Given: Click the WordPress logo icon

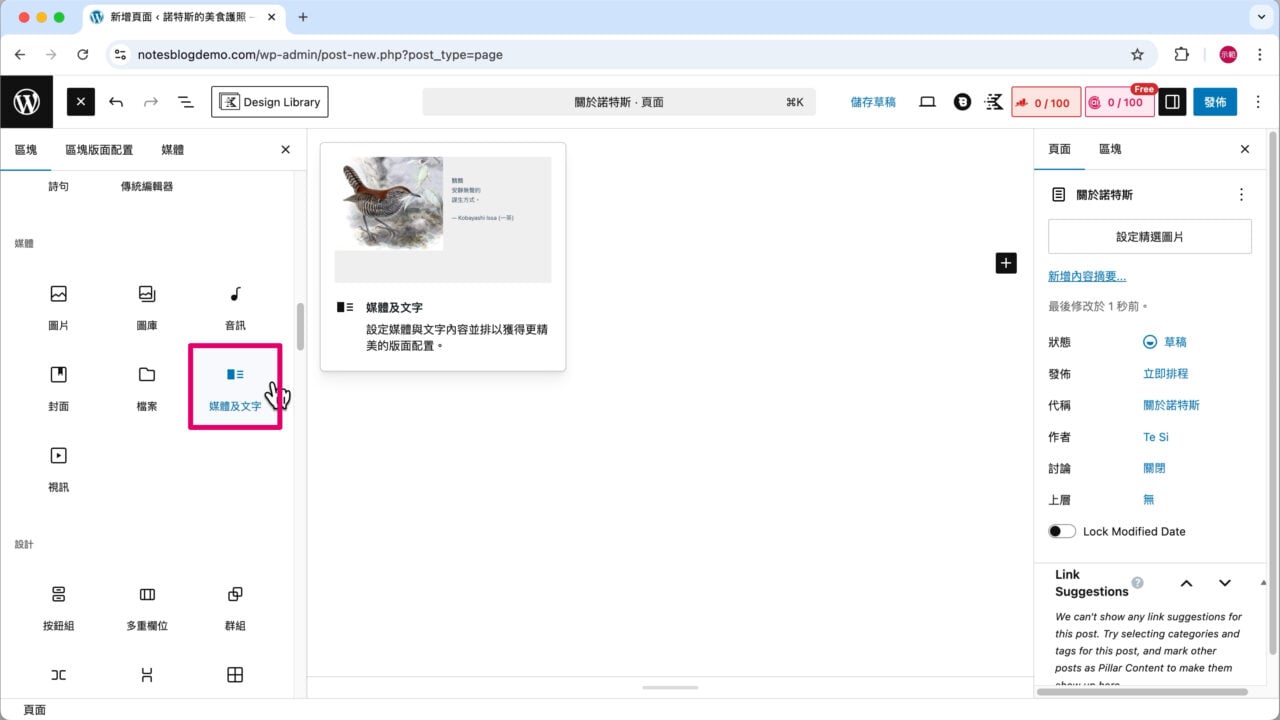Looking at the screenshot, I should [26, 101].
